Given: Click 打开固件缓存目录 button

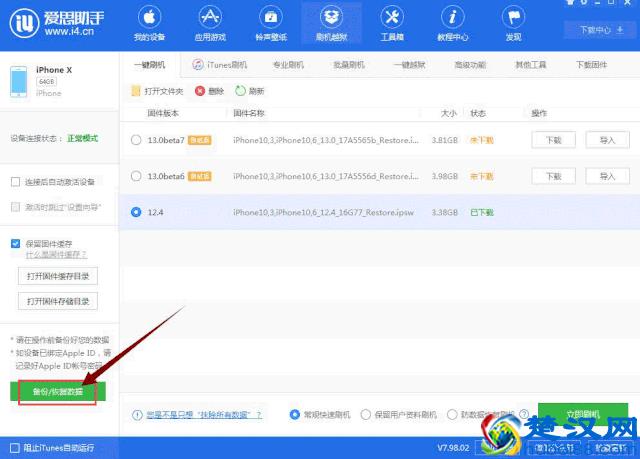Looking at the screenshot, I should [58, 276].
